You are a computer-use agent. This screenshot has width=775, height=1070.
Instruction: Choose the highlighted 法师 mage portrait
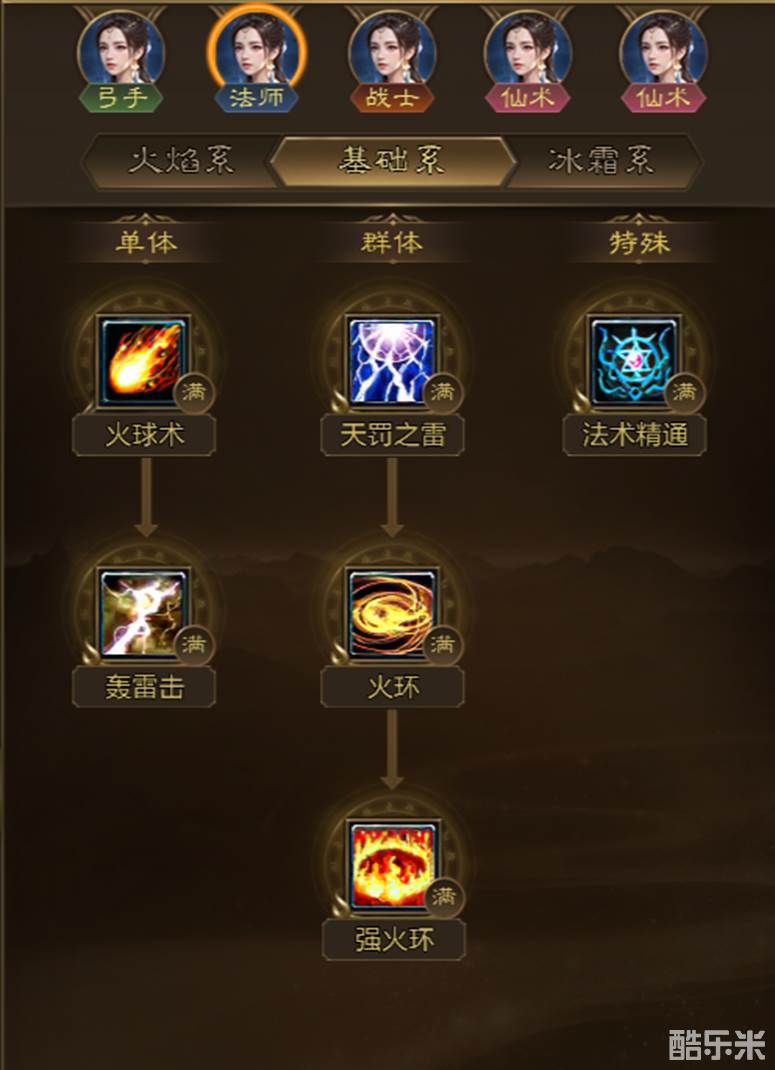(257, 57)
